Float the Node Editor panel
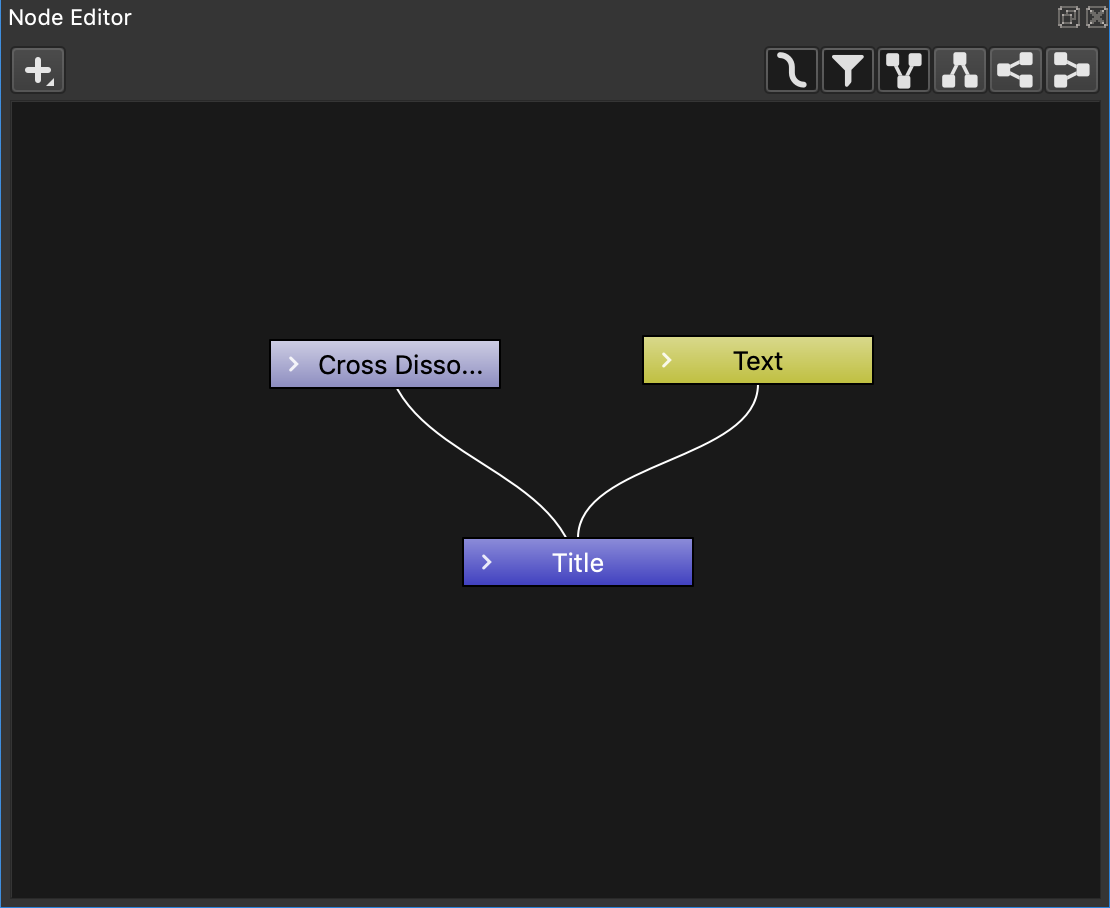Screen dimensions: 1110x908 tap(1068, 17)
